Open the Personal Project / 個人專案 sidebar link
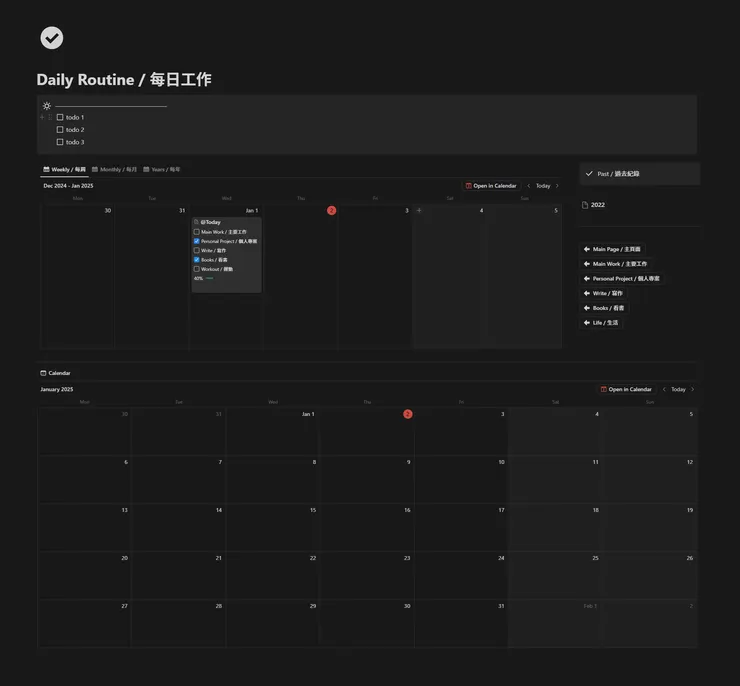Screen dimensions: 740x686 [x=622, y=278]
